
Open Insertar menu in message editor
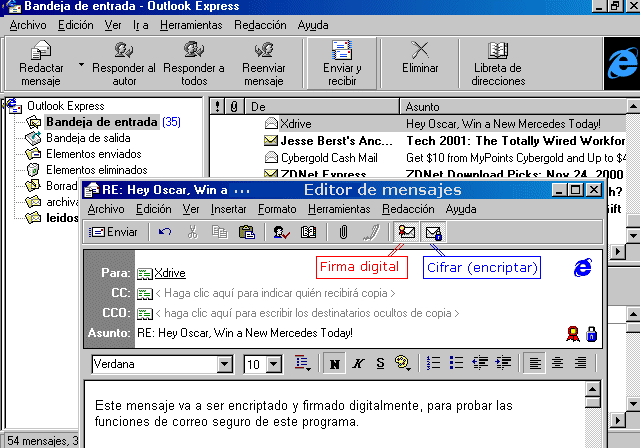(x=229, y=209)
